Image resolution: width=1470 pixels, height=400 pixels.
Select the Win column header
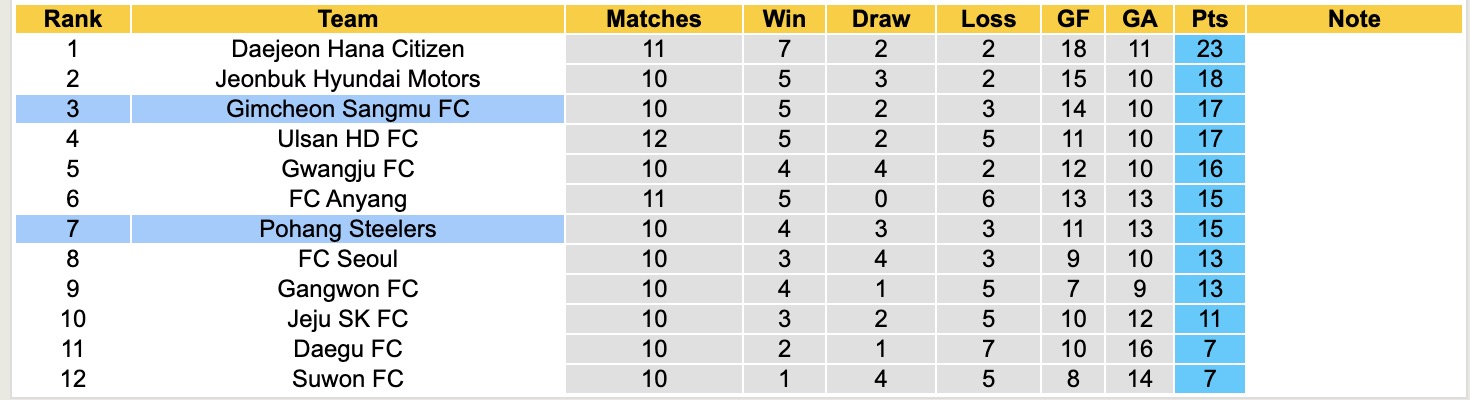(x=784, y=19)
